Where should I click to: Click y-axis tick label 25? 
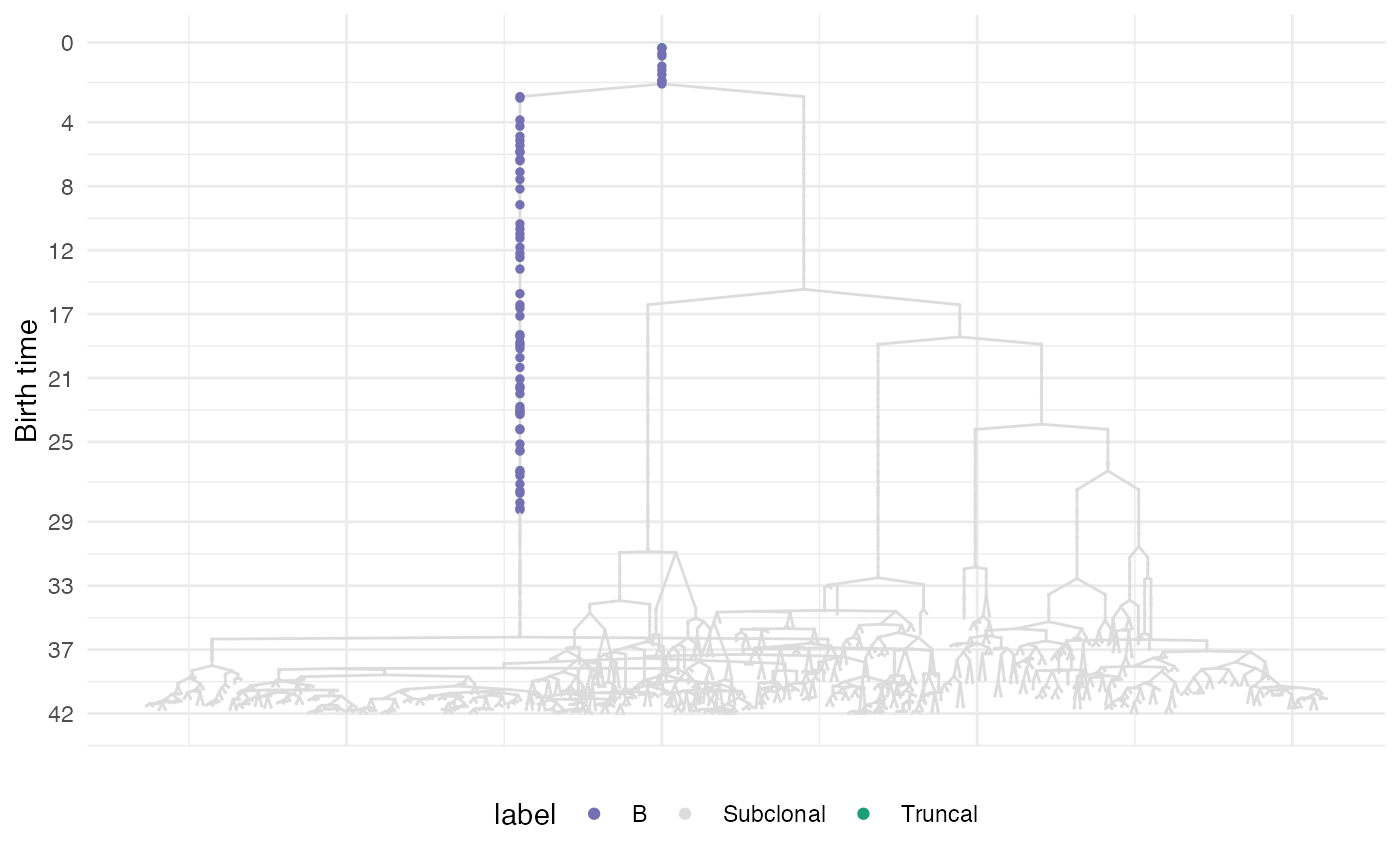pos(62,442)
